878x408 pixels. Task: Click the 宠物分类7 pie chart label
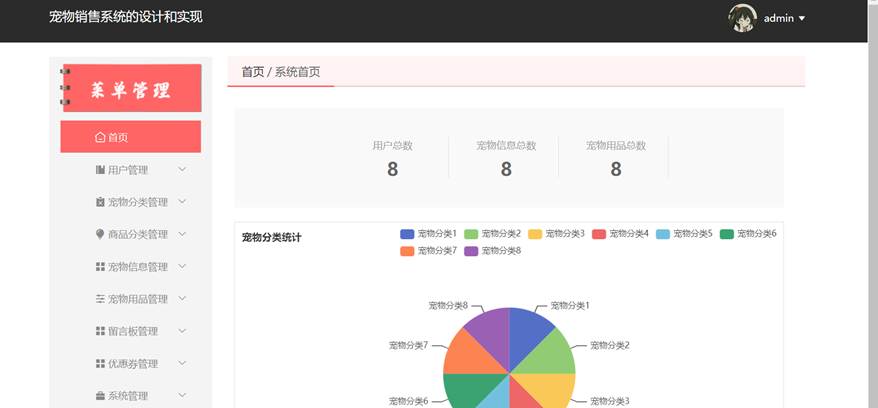(x=409, y=345)
